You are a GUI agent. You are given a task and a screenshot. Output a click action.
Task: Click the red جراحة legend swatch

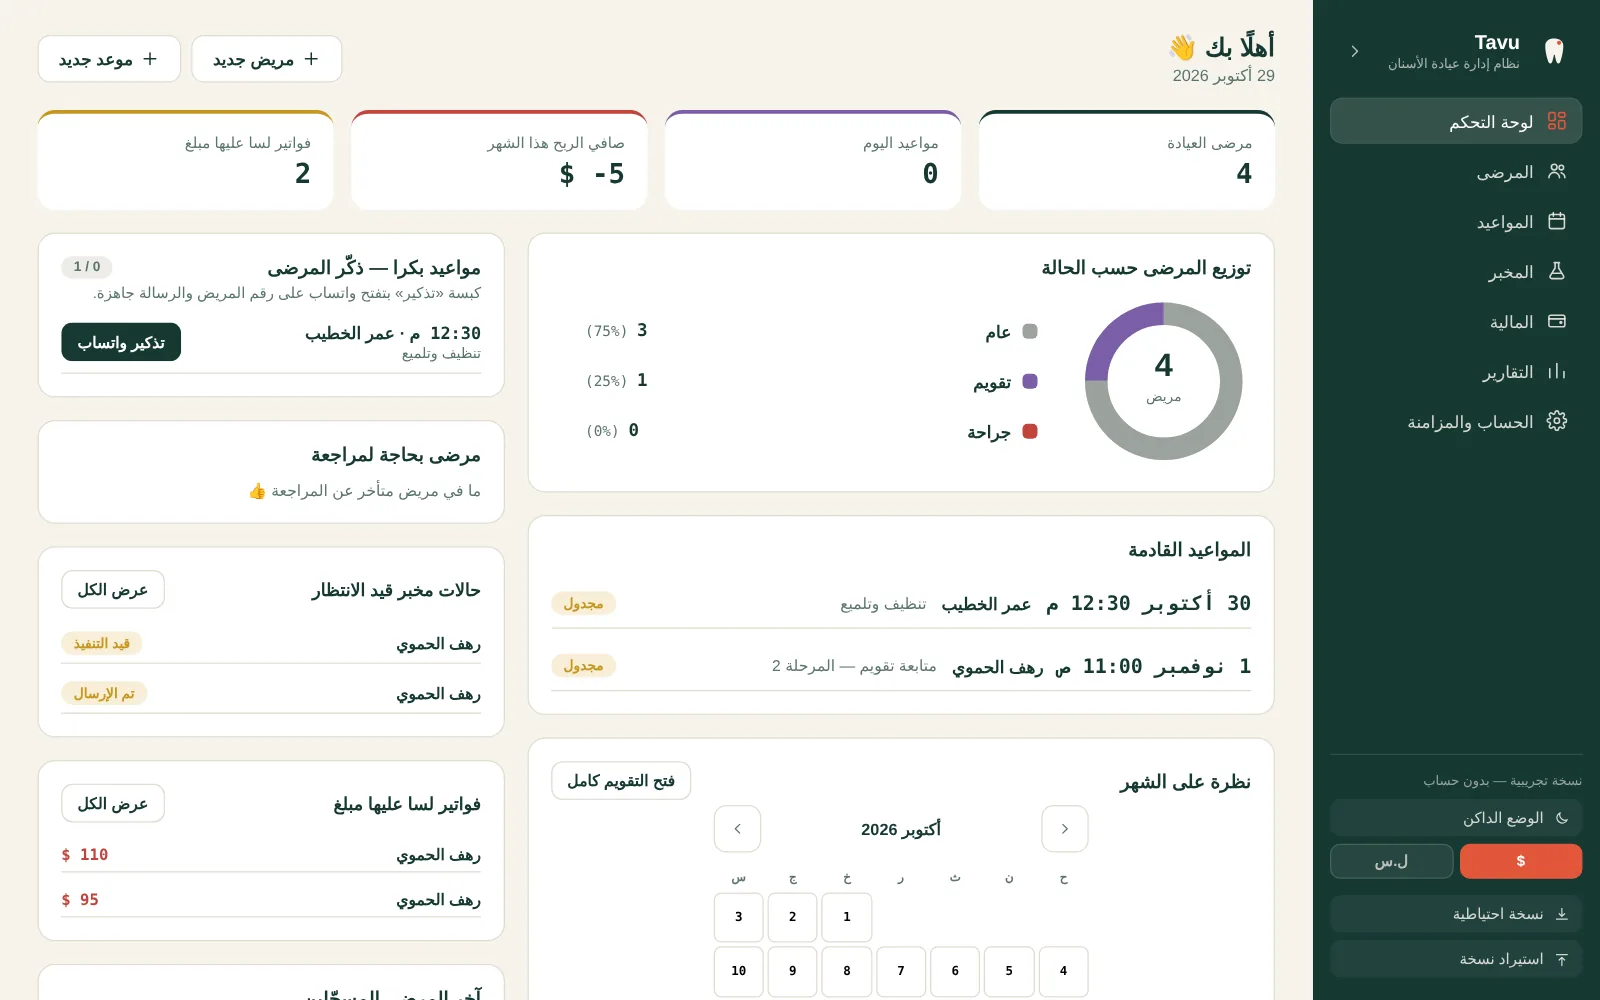coord(1030,431)
